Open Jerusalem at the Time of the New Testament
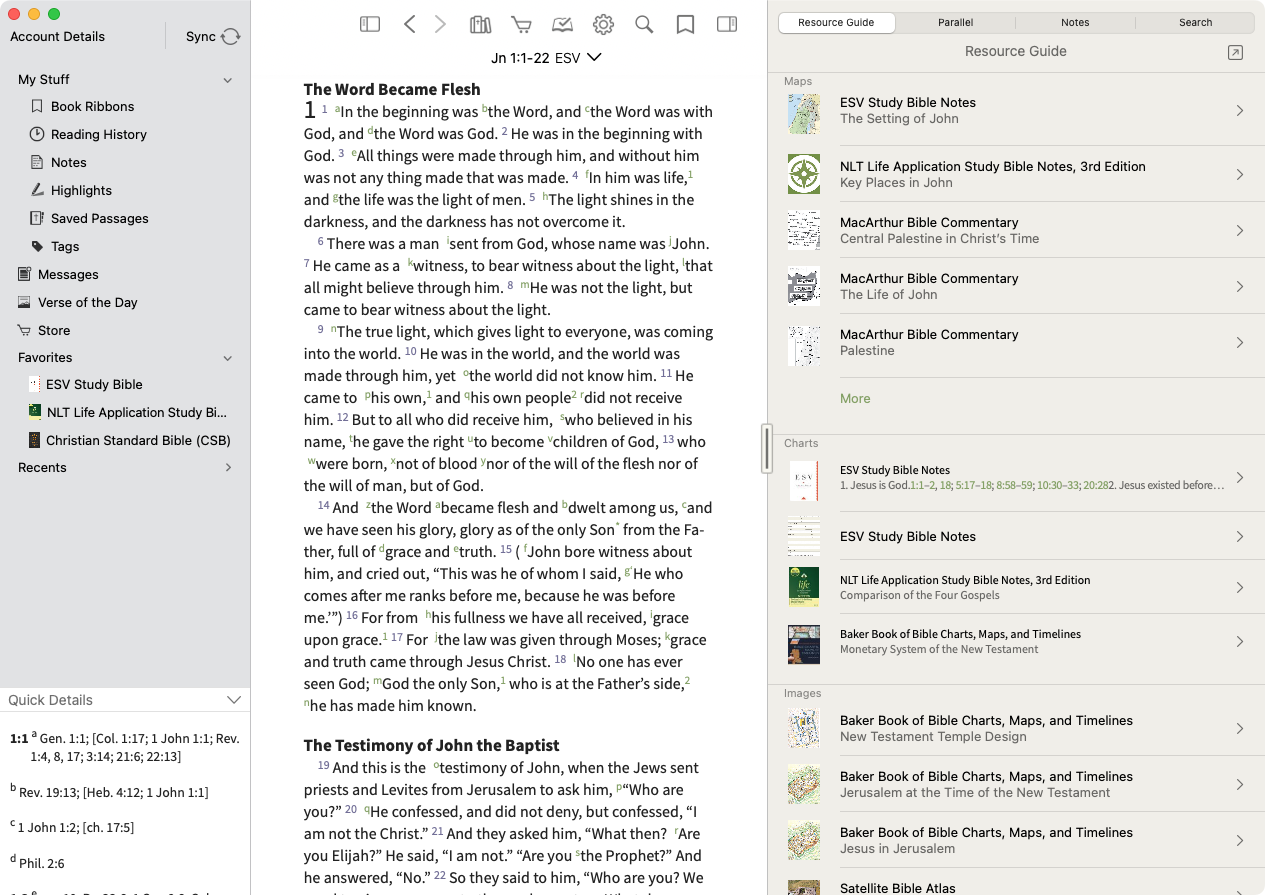Screen dimensions: 1265x895 click(x=1016, y=784)
